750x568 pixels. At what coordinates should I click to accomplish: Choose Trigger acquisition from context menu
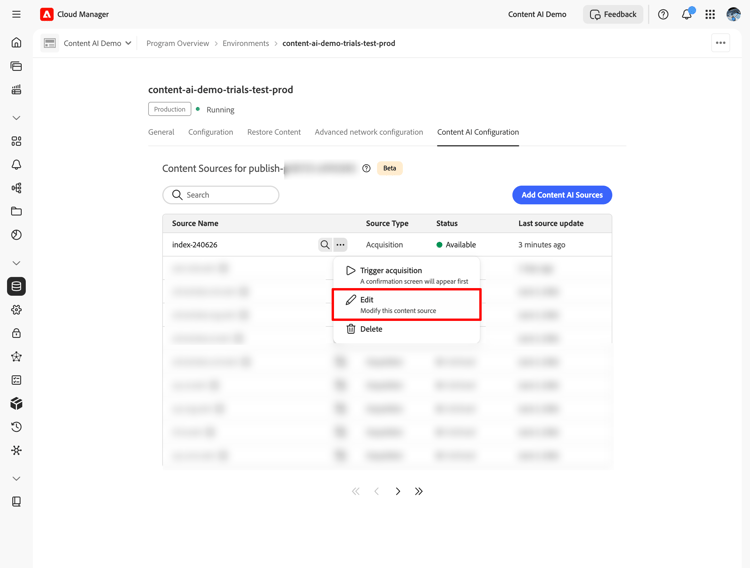(407, 275)
